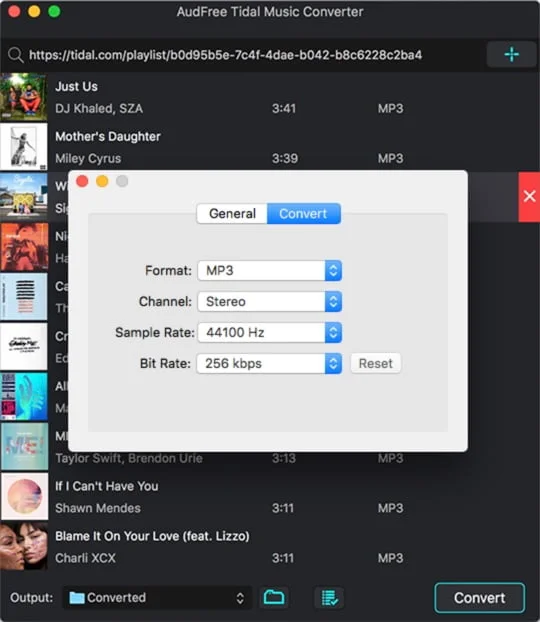Viewport: 540px width, 622px height.
Task: Close the preferences dialog with red button
Action: click(82, 181)
